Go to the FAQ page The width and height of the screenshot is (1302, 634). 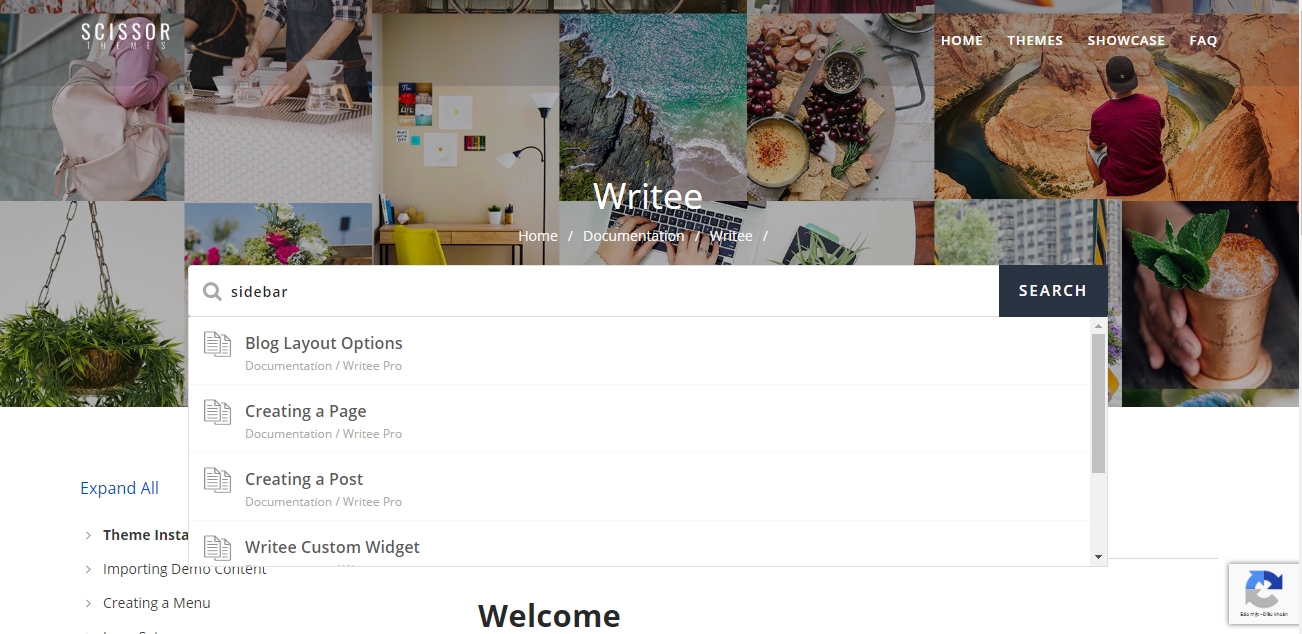(x=1203, y=41)
